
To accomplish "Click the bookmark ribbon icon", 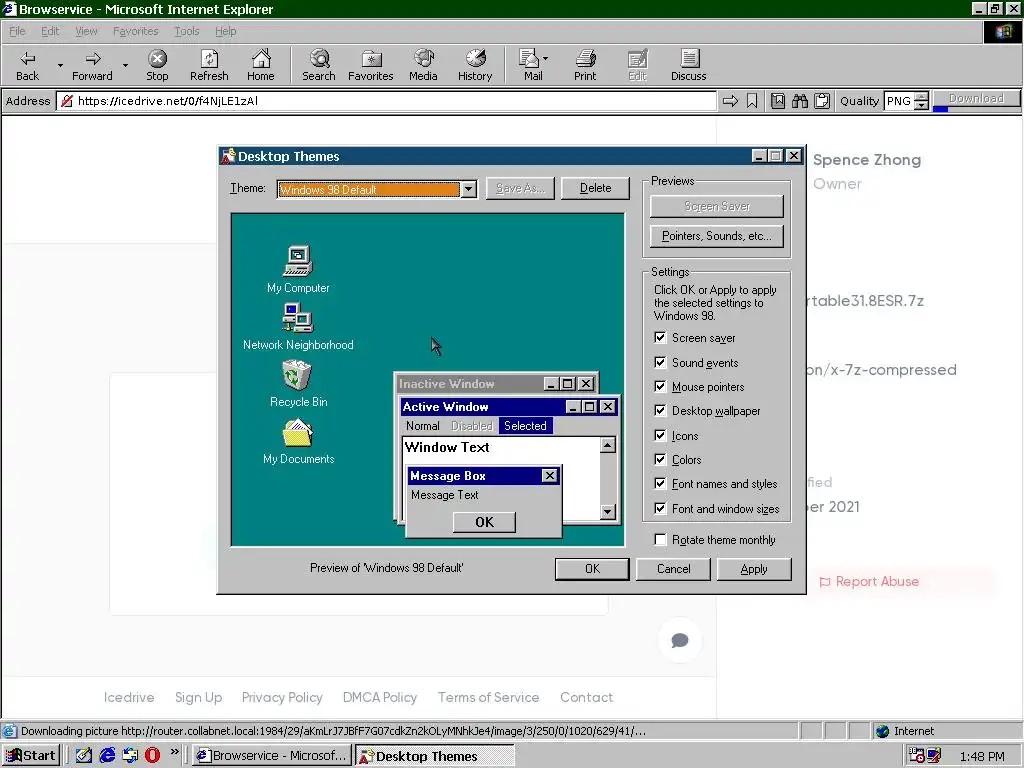I will (x=752, y=101).
